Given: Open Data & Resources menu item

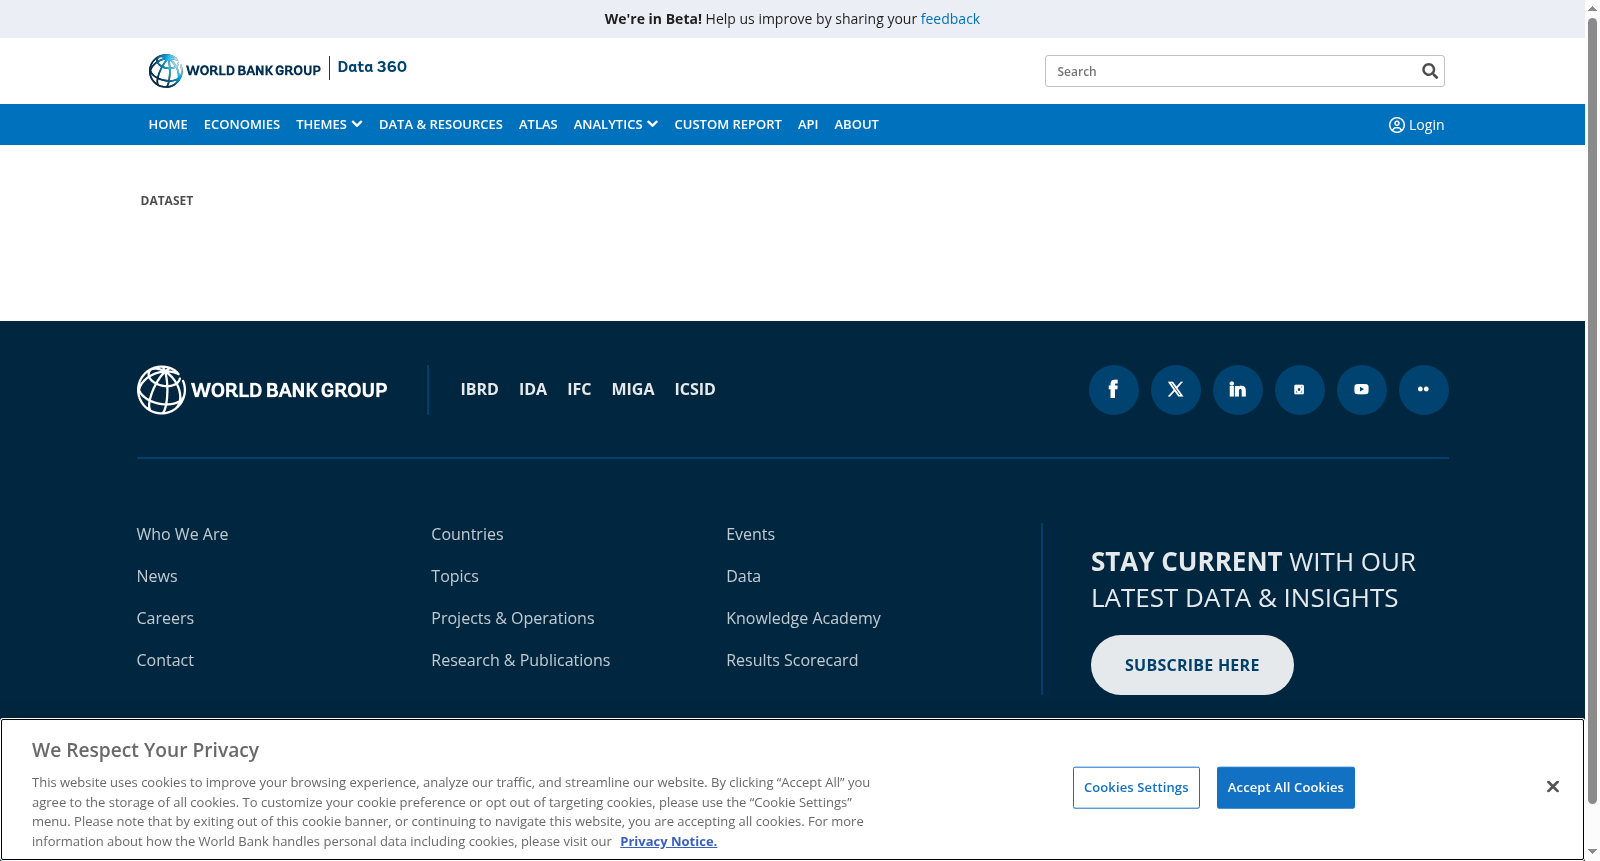Looking at the screenshot, I should point(441,125).
